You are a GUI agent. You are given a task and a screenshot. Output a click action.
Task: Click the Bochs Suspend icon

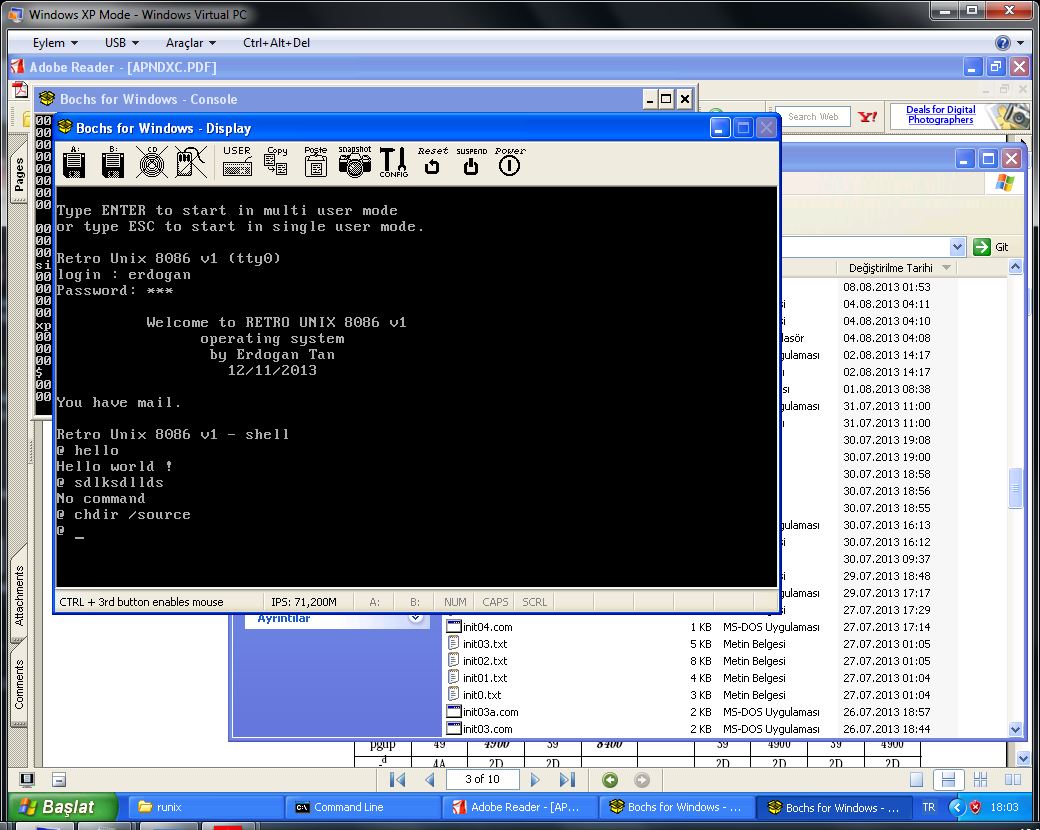471,161
